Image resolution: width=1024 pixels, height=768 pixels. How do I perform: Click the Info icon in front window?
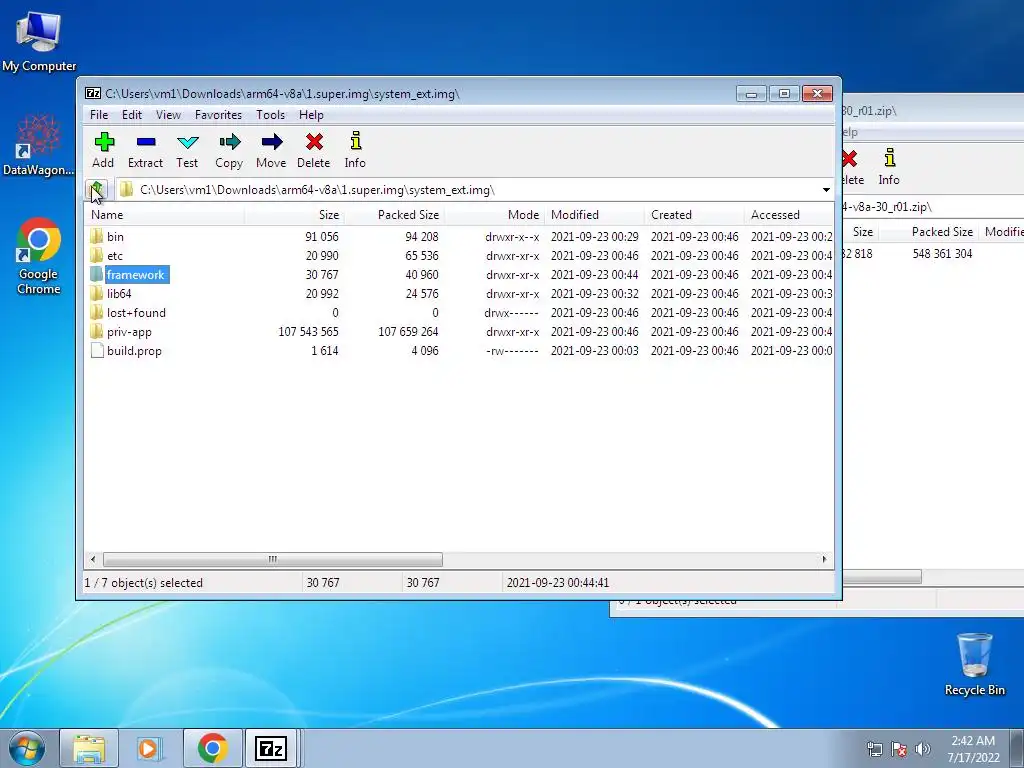click(355, 150)
